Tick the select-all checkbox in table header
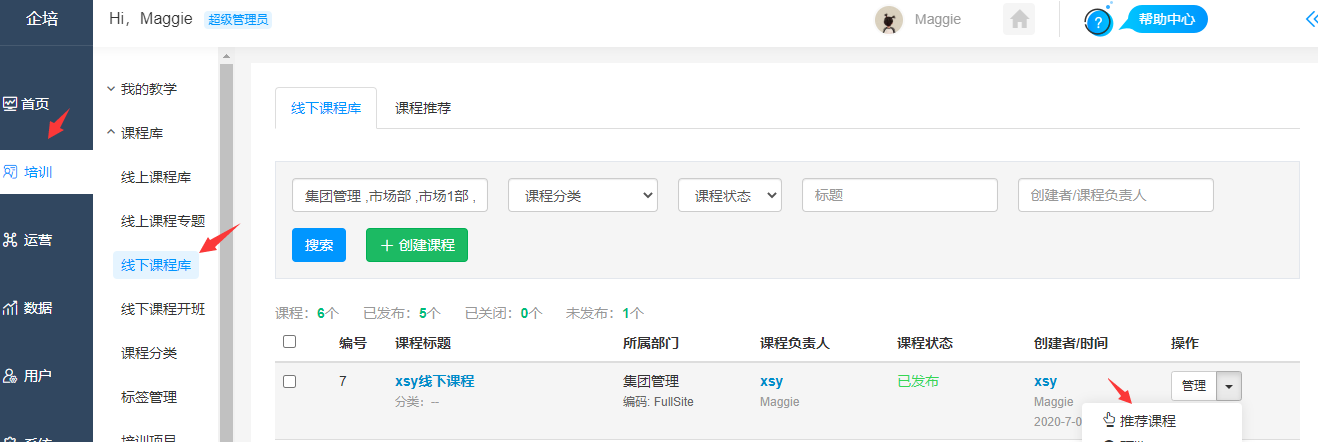Image resolution: width=1318 pixels, height=442 pixels. (290, 342)
